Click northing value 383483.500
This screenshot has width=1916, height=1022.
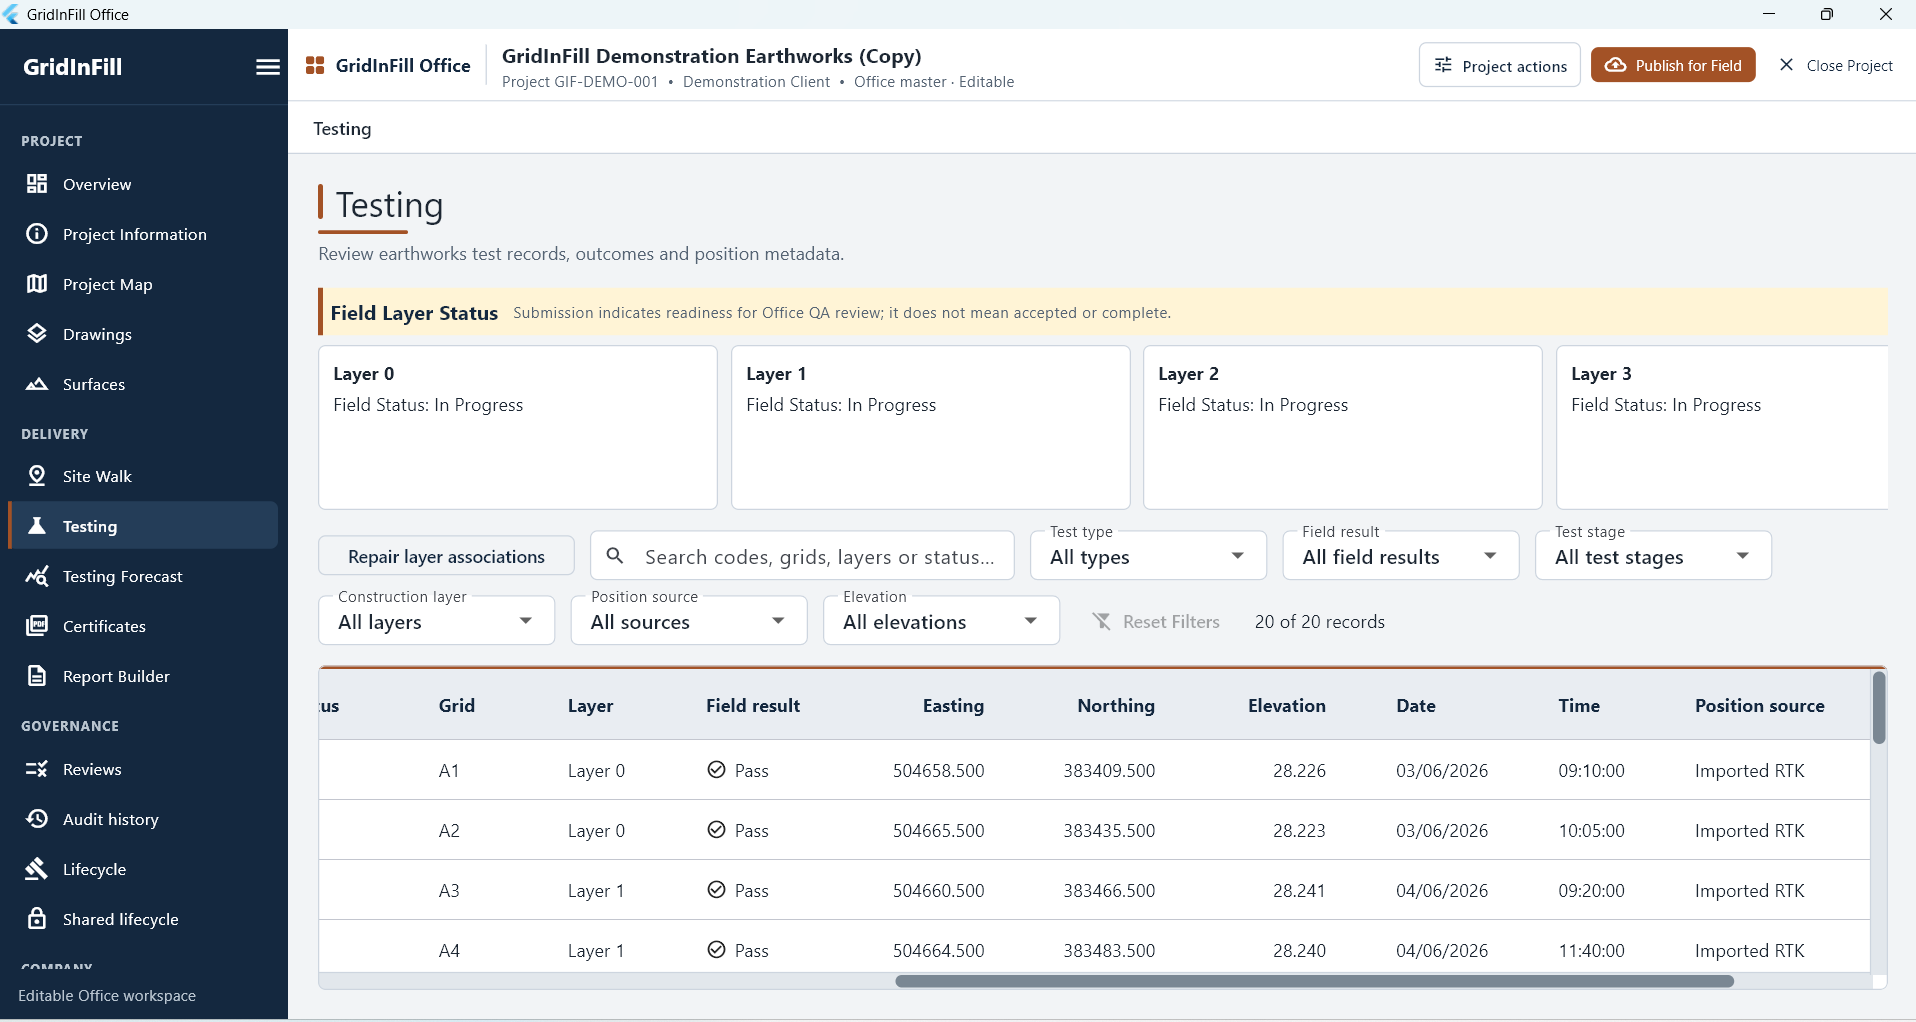pos(1109,950)
